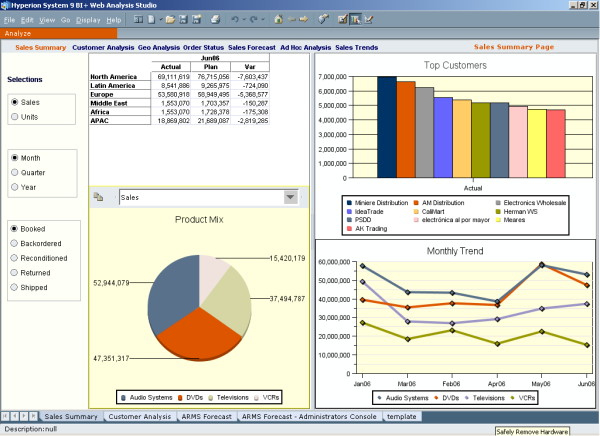600x436 pixels.
Task: Open the Sales combo box arrow
Action: 291,197
